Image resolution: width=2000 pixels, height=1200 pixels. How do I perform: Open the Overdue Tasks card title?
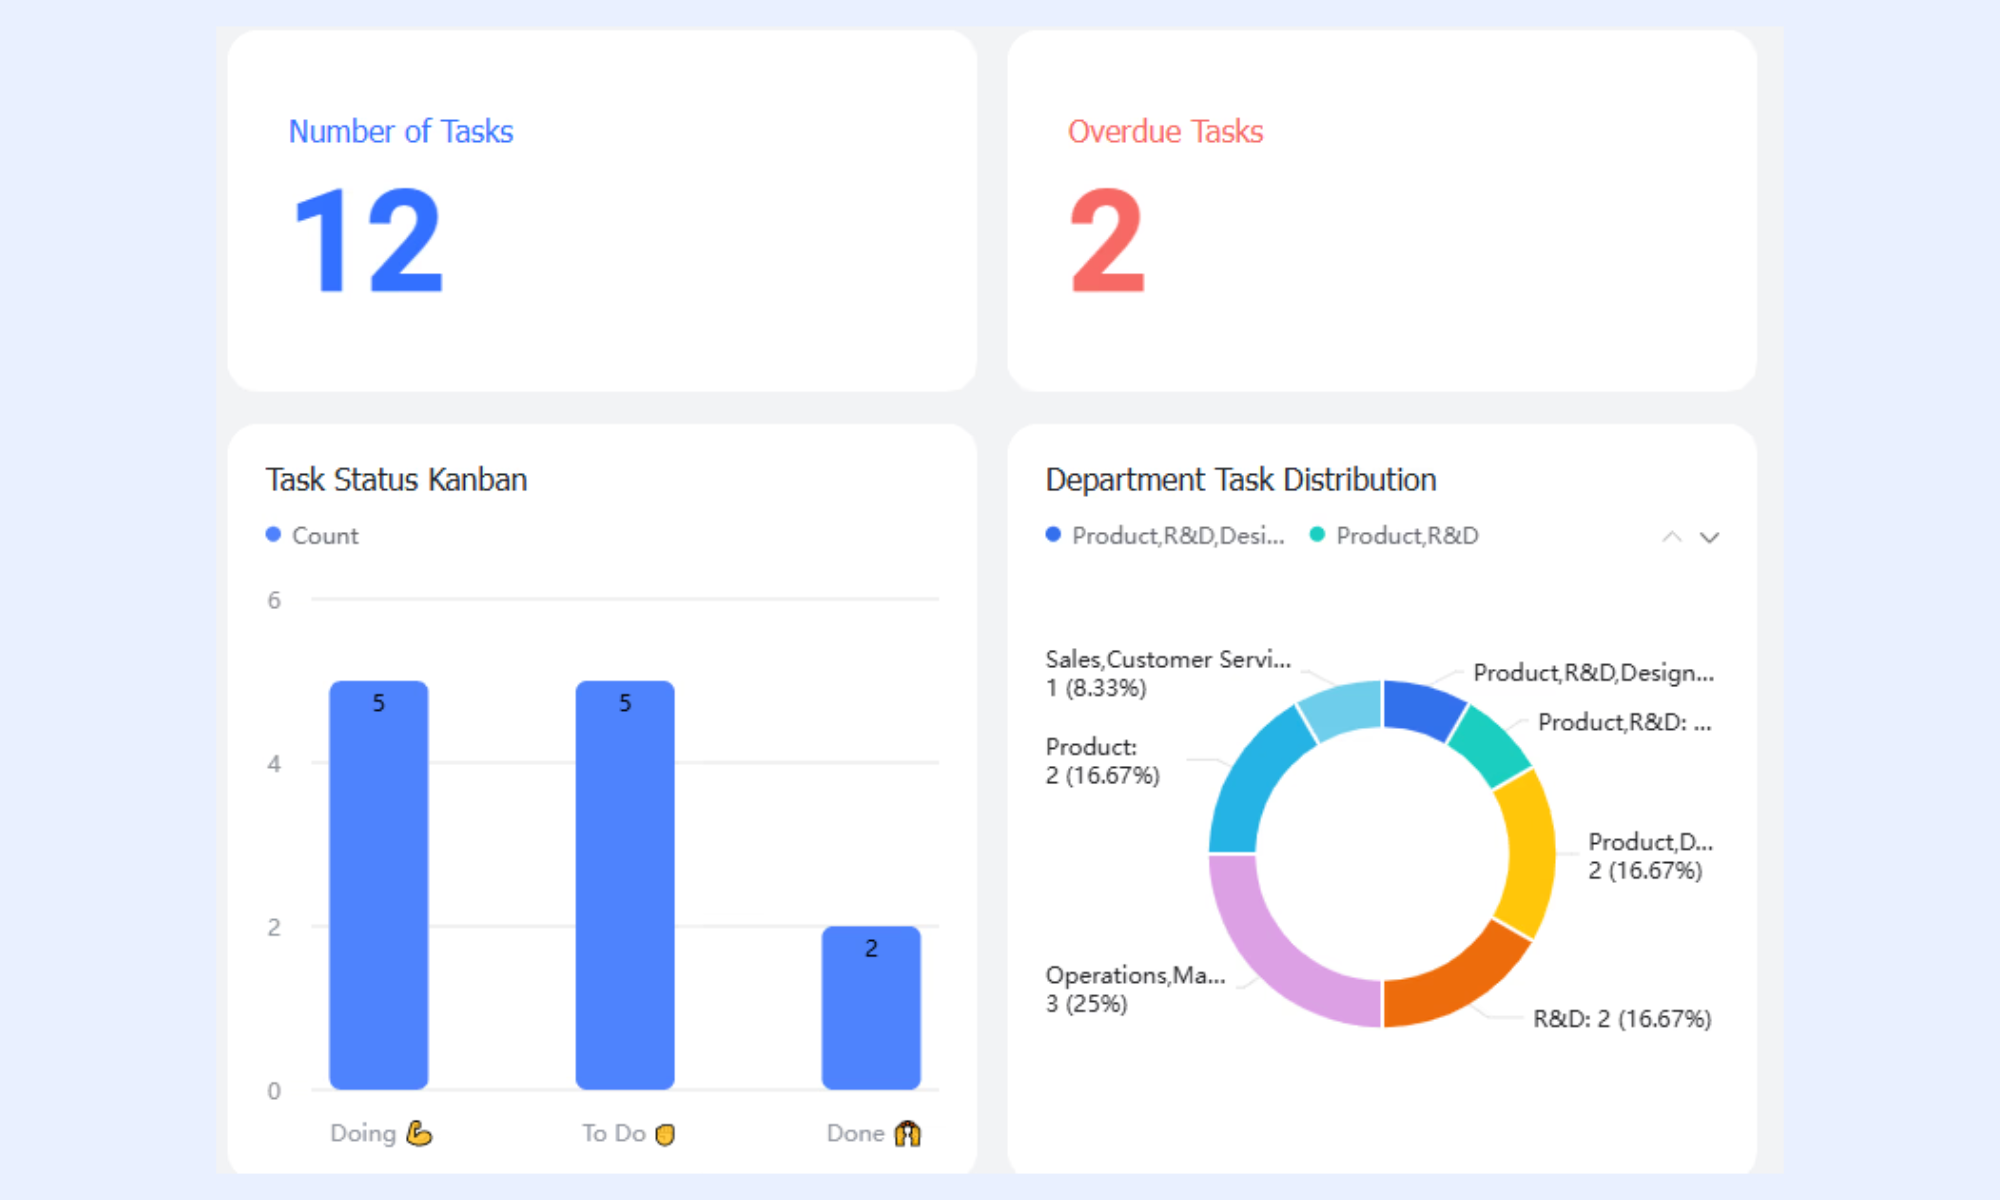point(1166,131)
